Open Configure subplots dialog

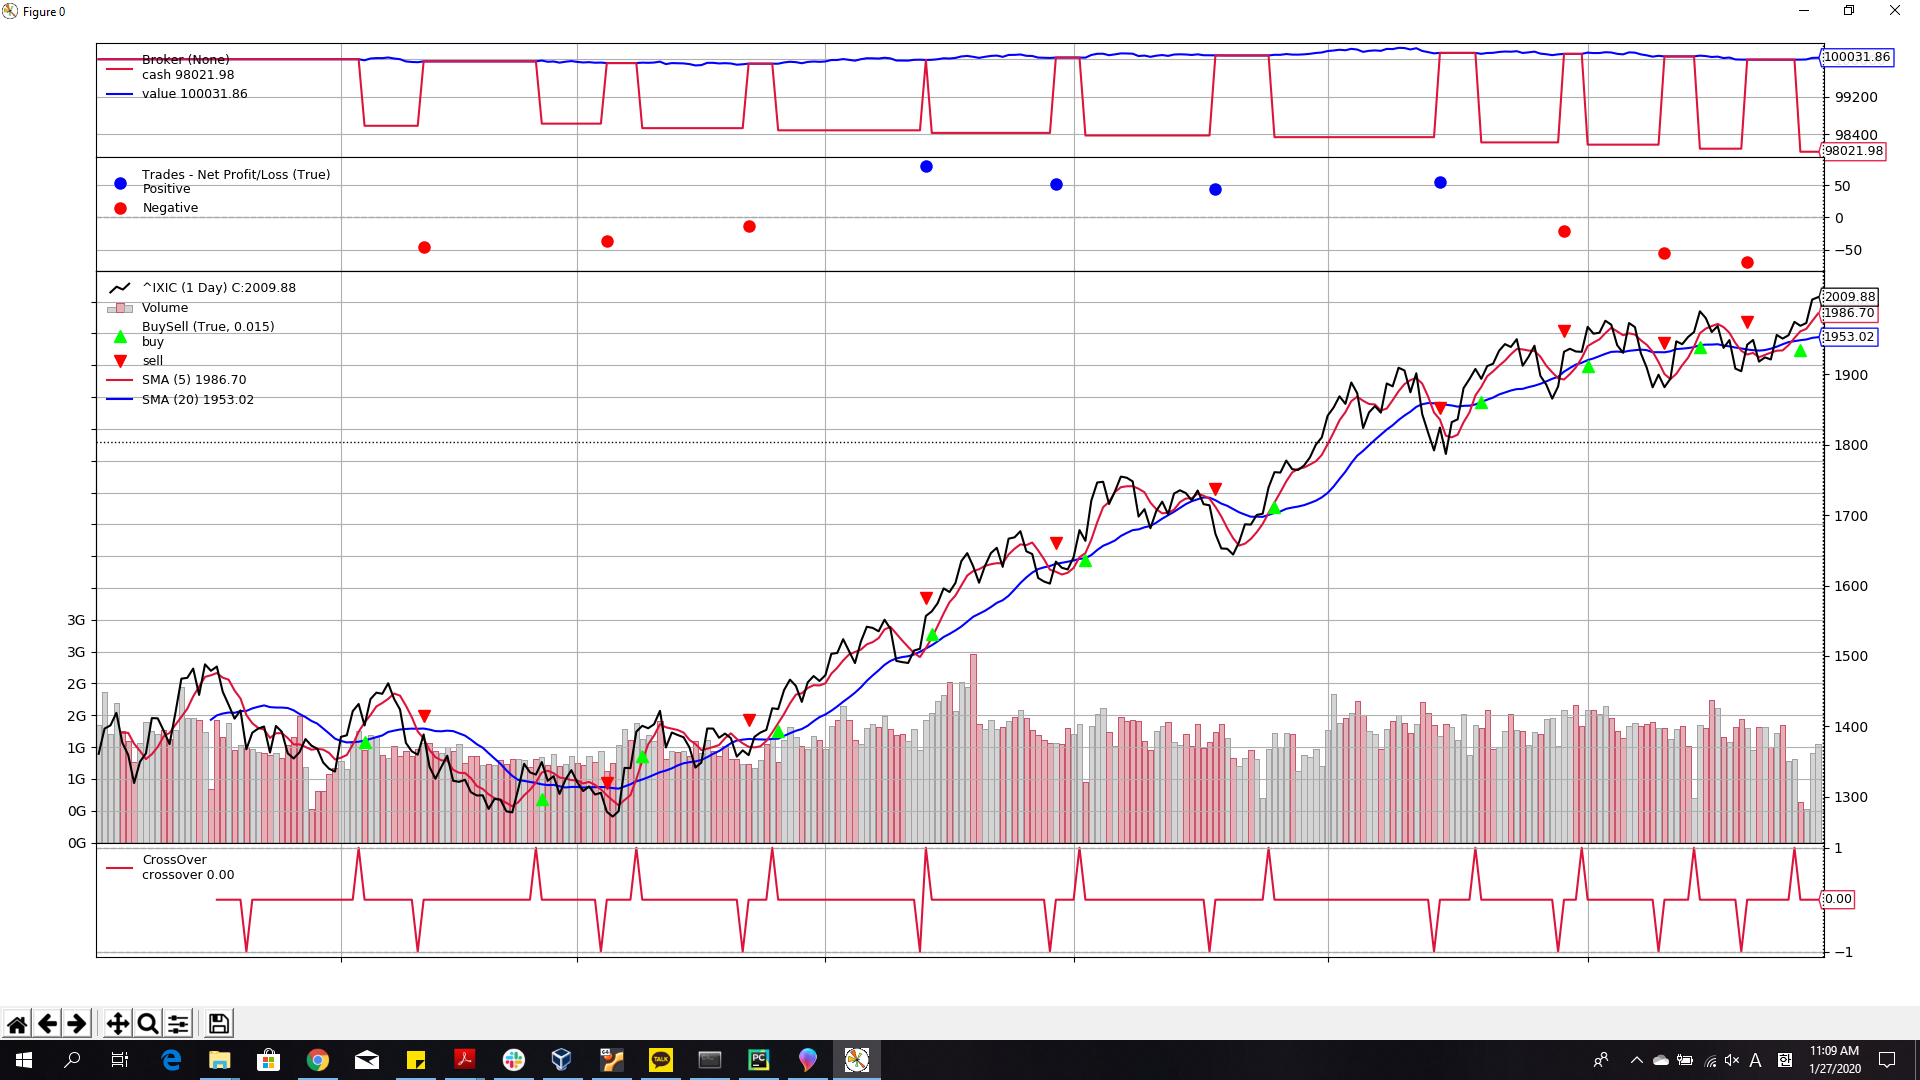(x=178, y=1023)
